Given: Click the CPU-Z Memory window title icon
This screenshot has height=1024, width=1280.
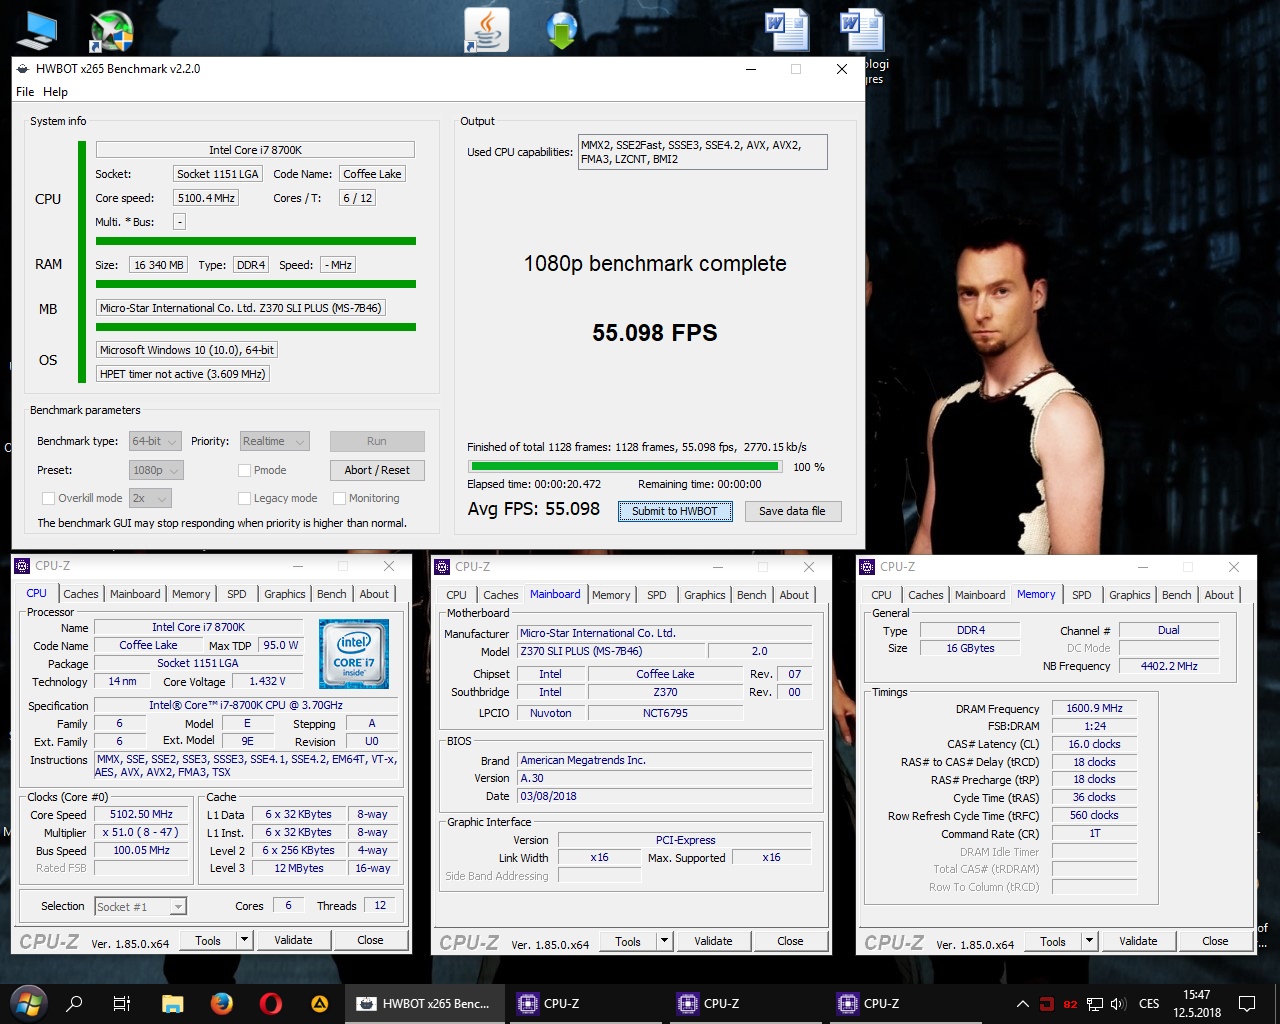Looking at the screenshot, I should (x=867, y=566).
